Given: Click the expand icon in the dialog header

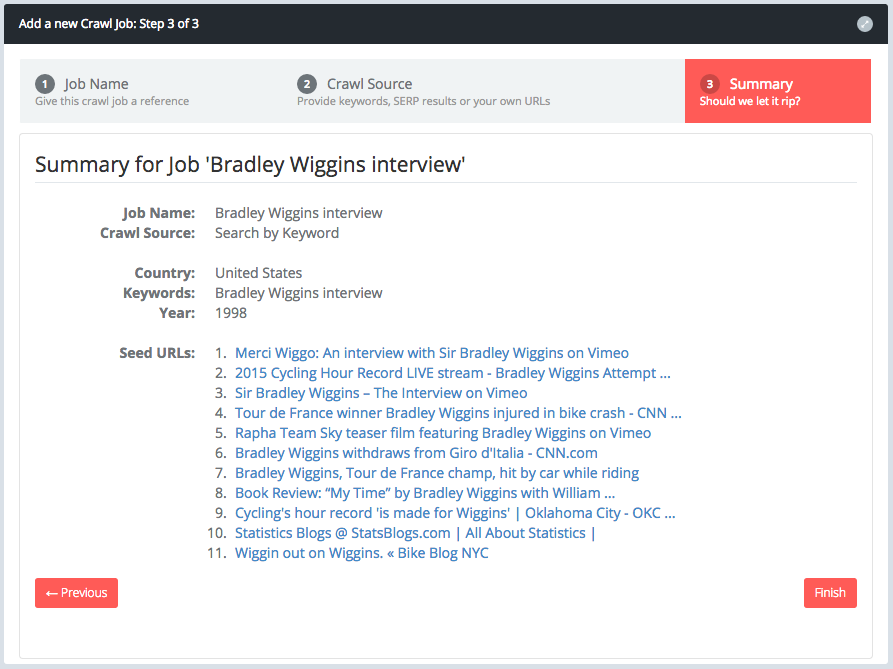Looking at the screenshot, I should (865, 24).
